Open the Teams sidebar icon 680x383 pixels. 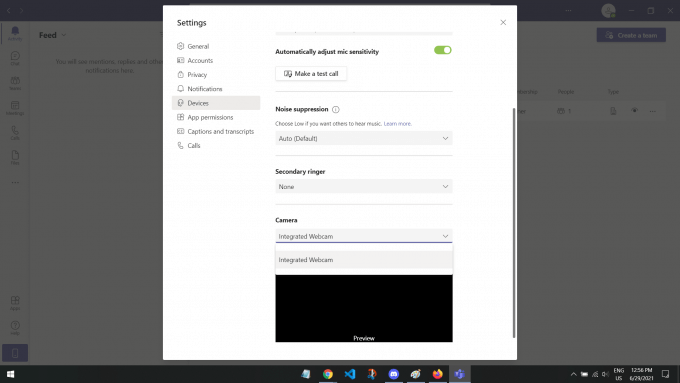click(15, 83)
